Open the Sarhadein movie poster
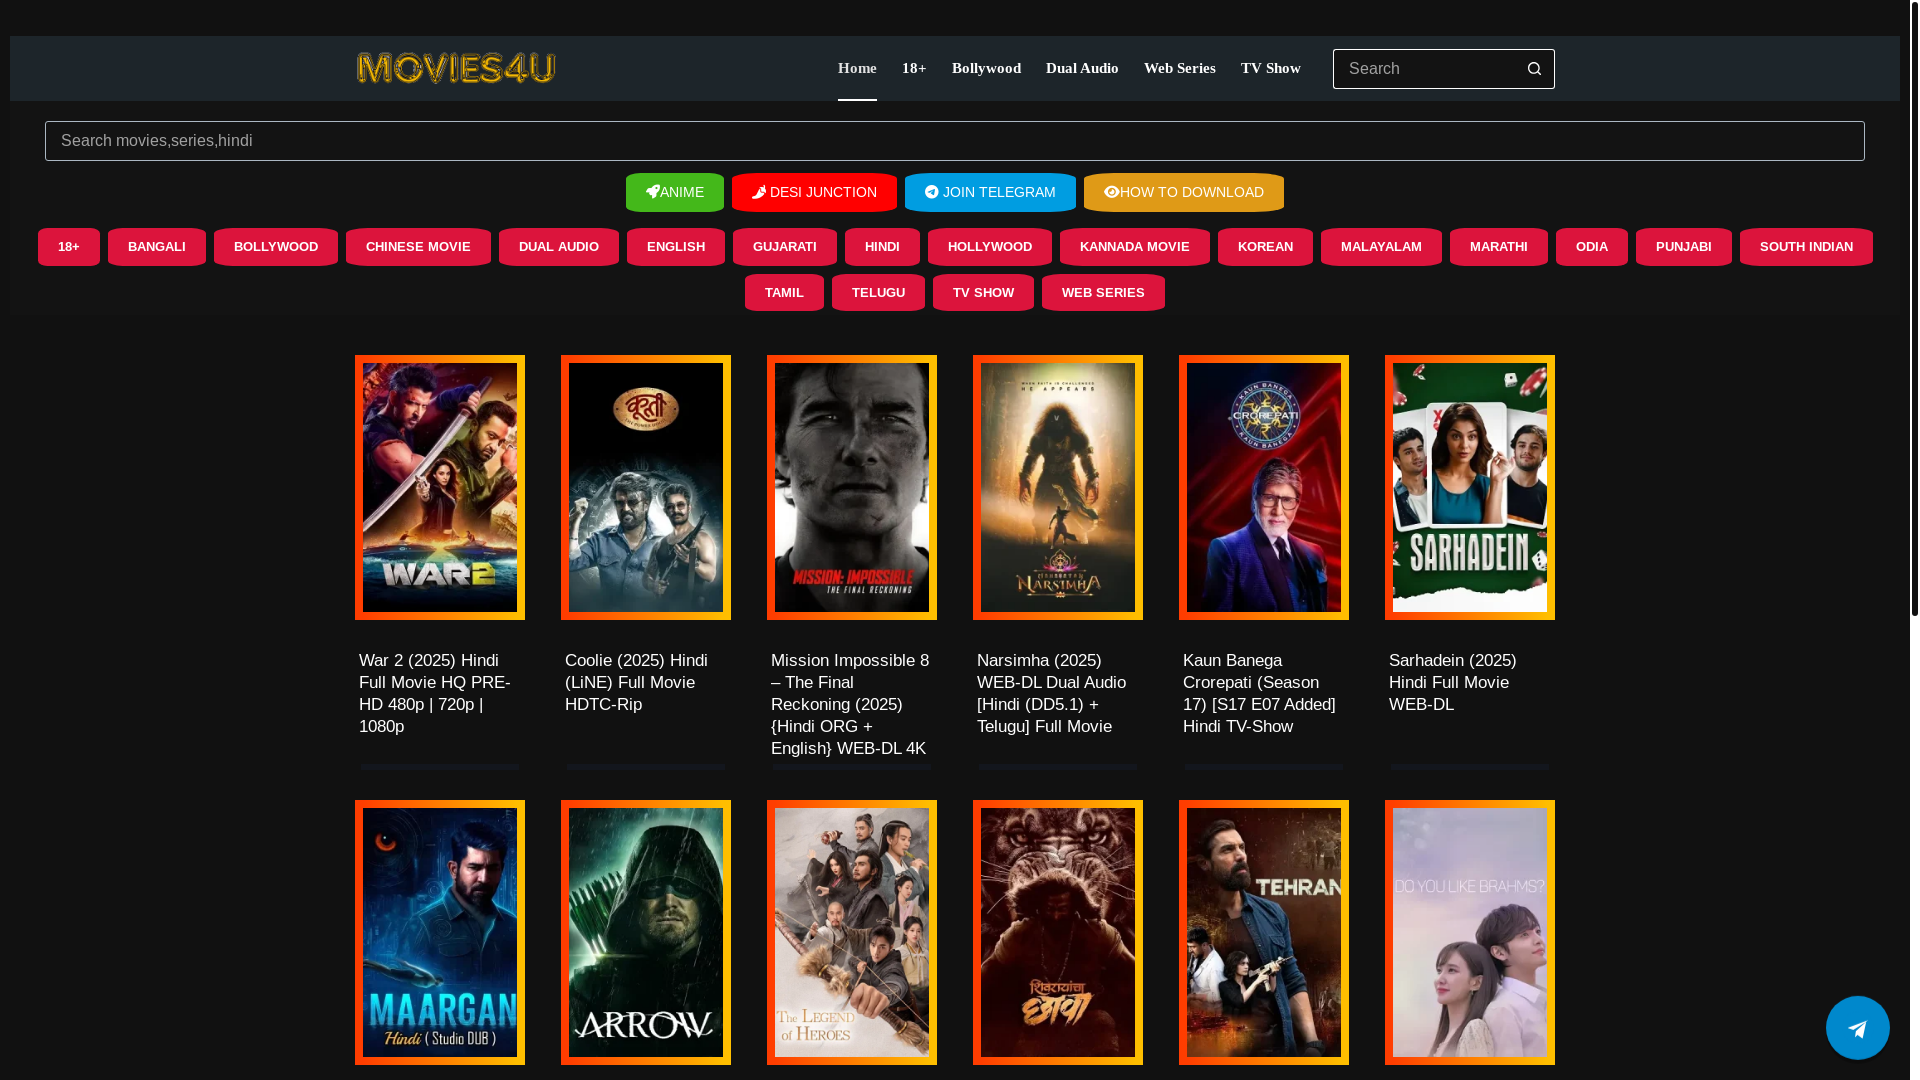This screenshot has height=1080, width=1920. 1470,487
